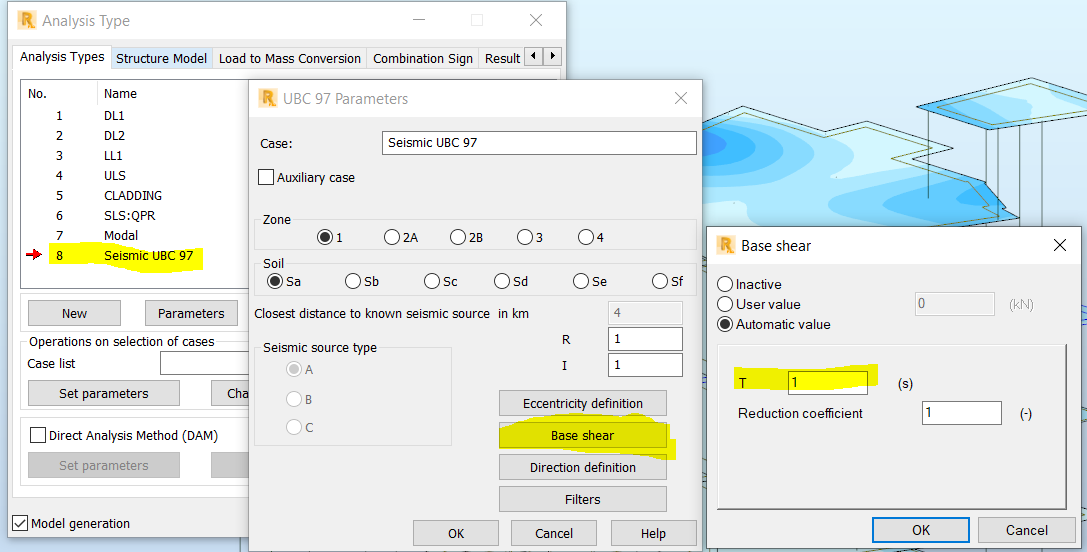The height and width of the screenshot is (552, 1087).
Task: Select Automatic value for base shear
Action: [724, 324]
